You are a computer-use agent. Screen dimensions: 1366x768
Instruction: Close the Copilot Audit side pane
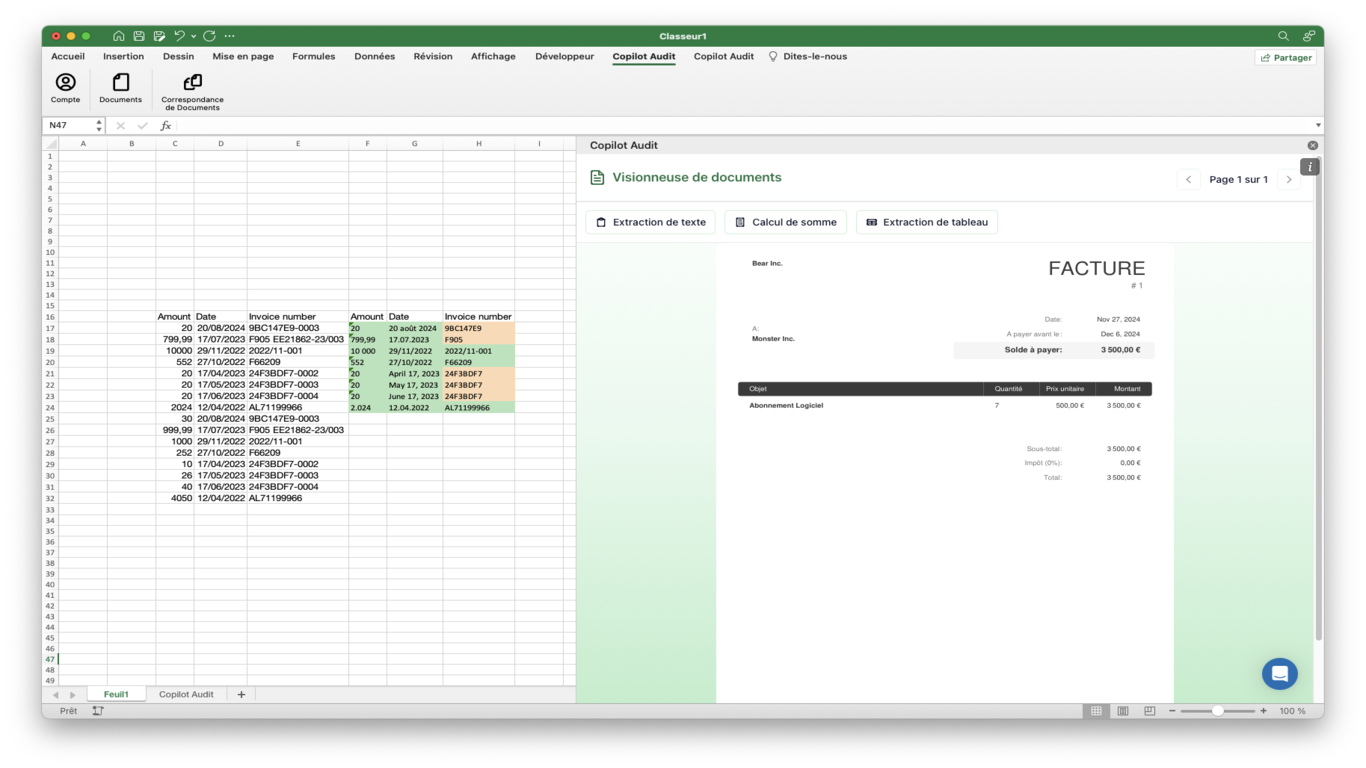[1313, 146]
